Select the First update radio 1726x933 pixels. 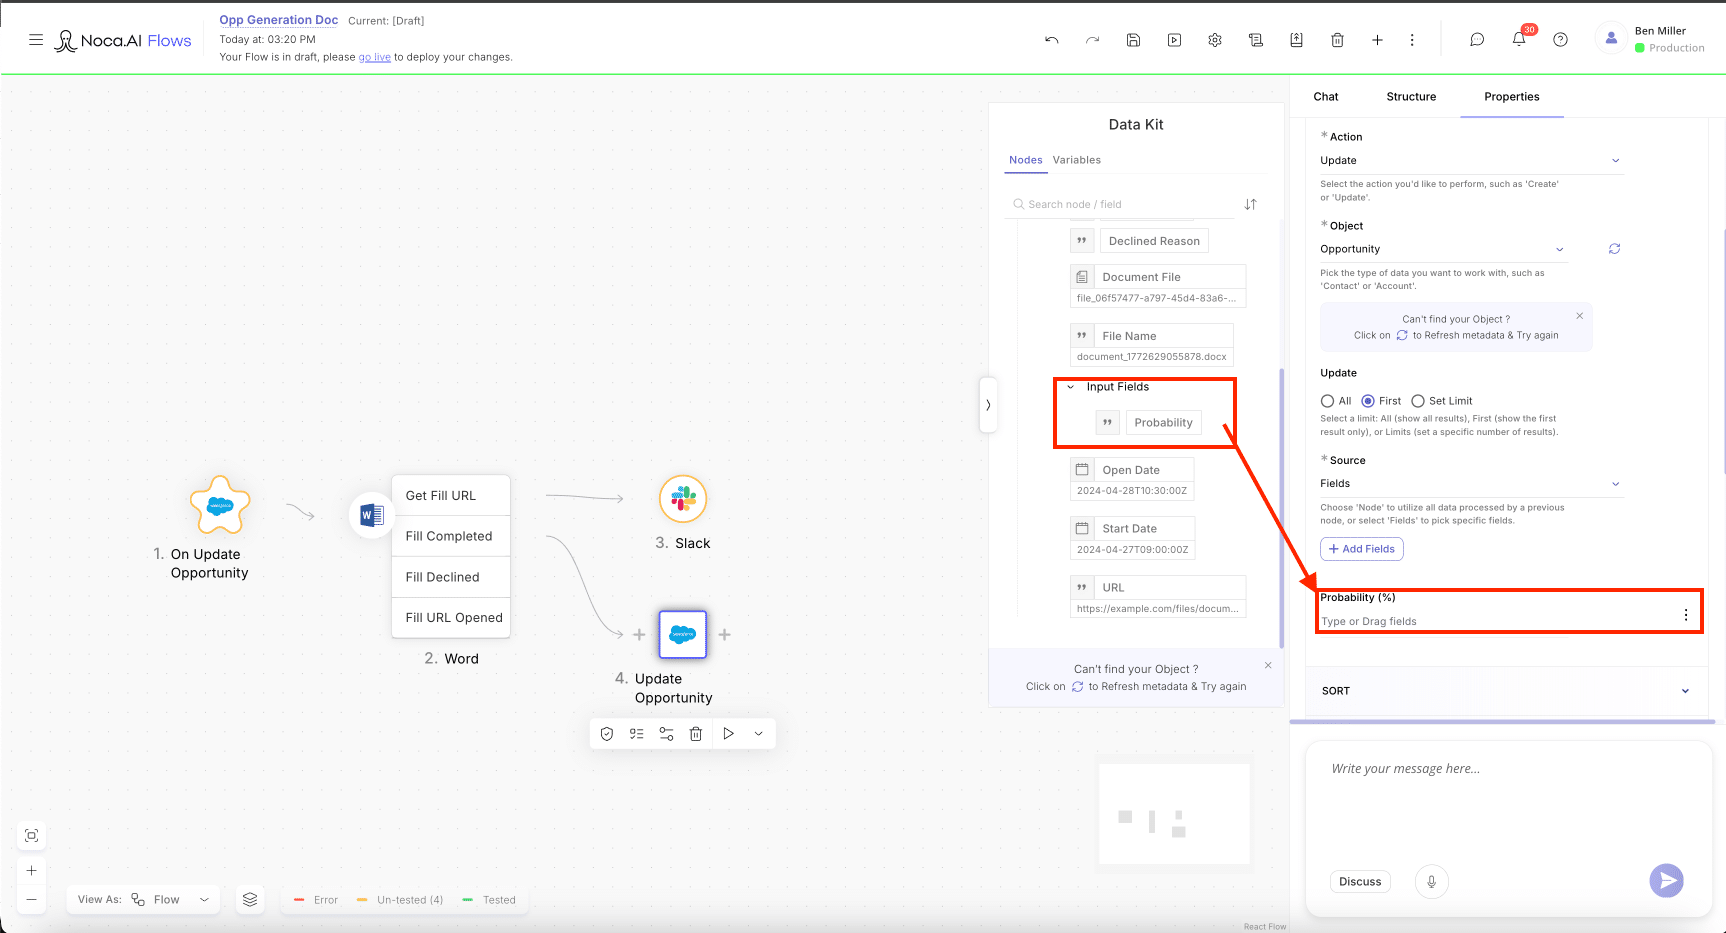1368,401
